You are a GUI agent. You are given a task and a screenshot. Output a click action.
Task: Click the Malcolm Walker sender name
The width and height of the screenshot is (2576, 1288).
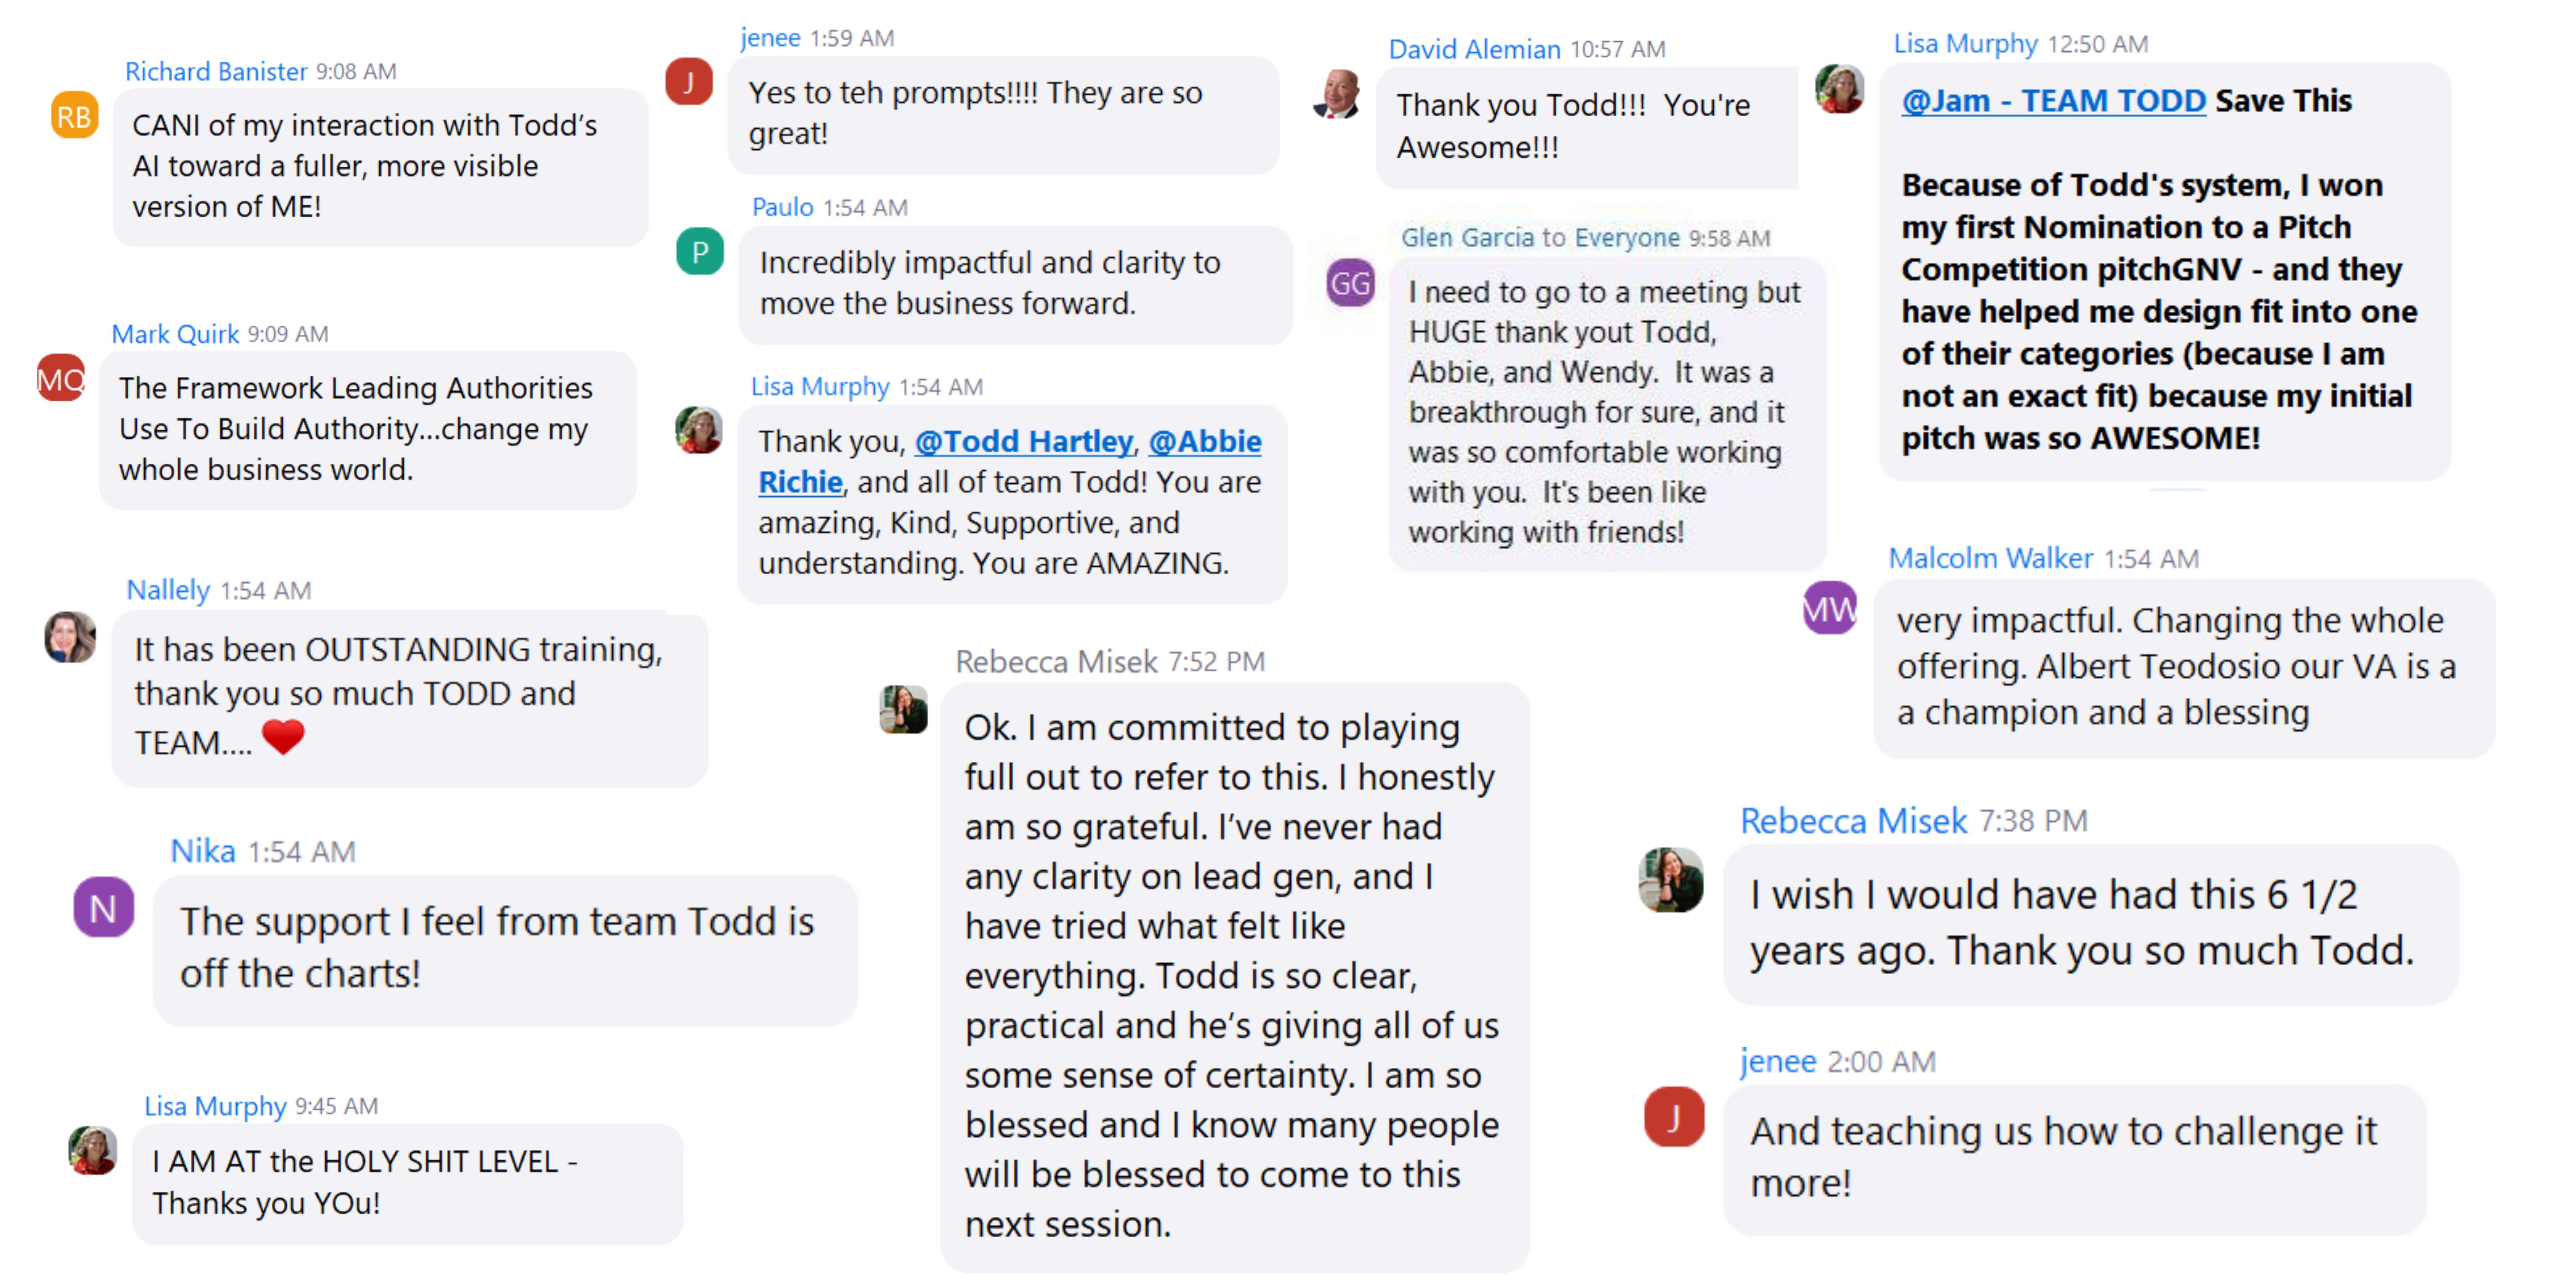(x=1990, y=558)
